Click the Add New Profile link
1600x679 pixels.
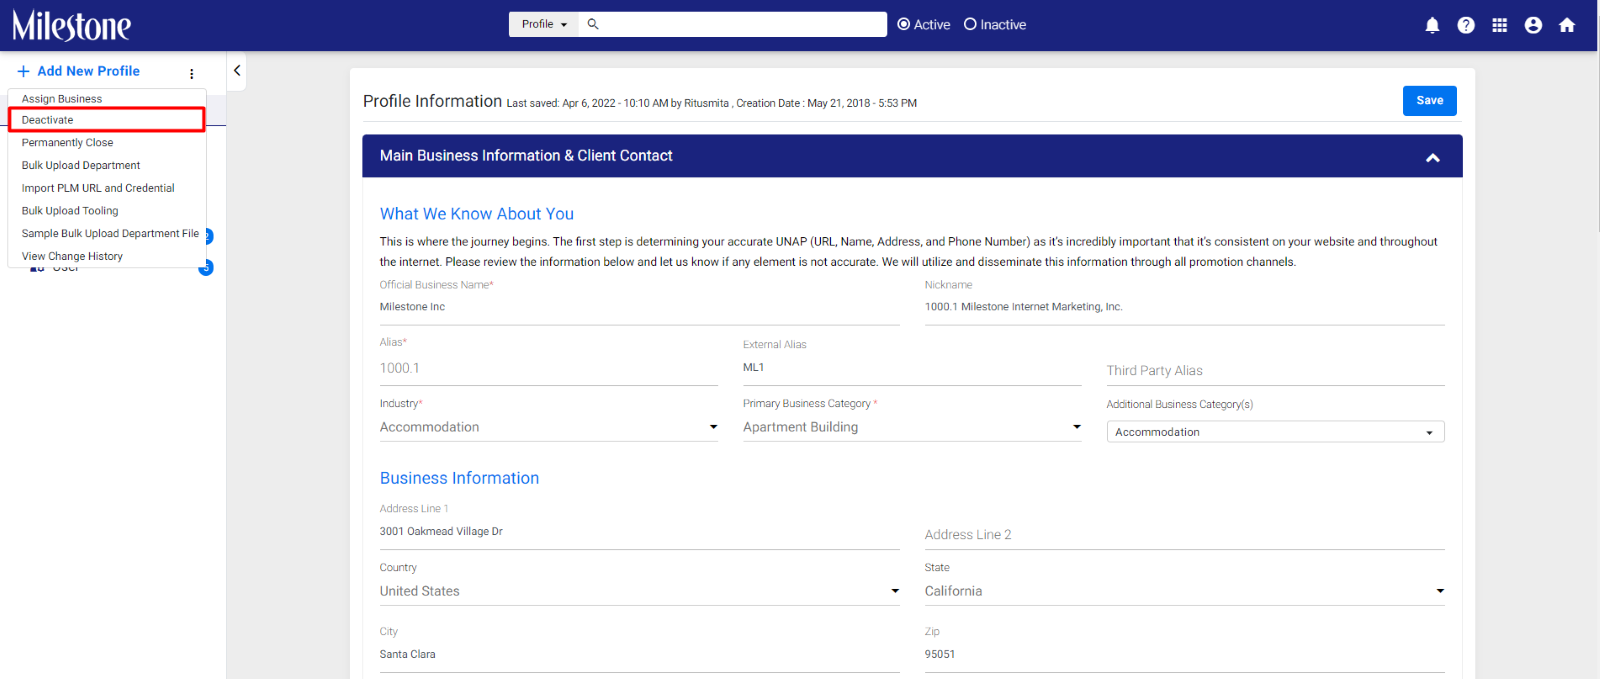tap(89, 71)
